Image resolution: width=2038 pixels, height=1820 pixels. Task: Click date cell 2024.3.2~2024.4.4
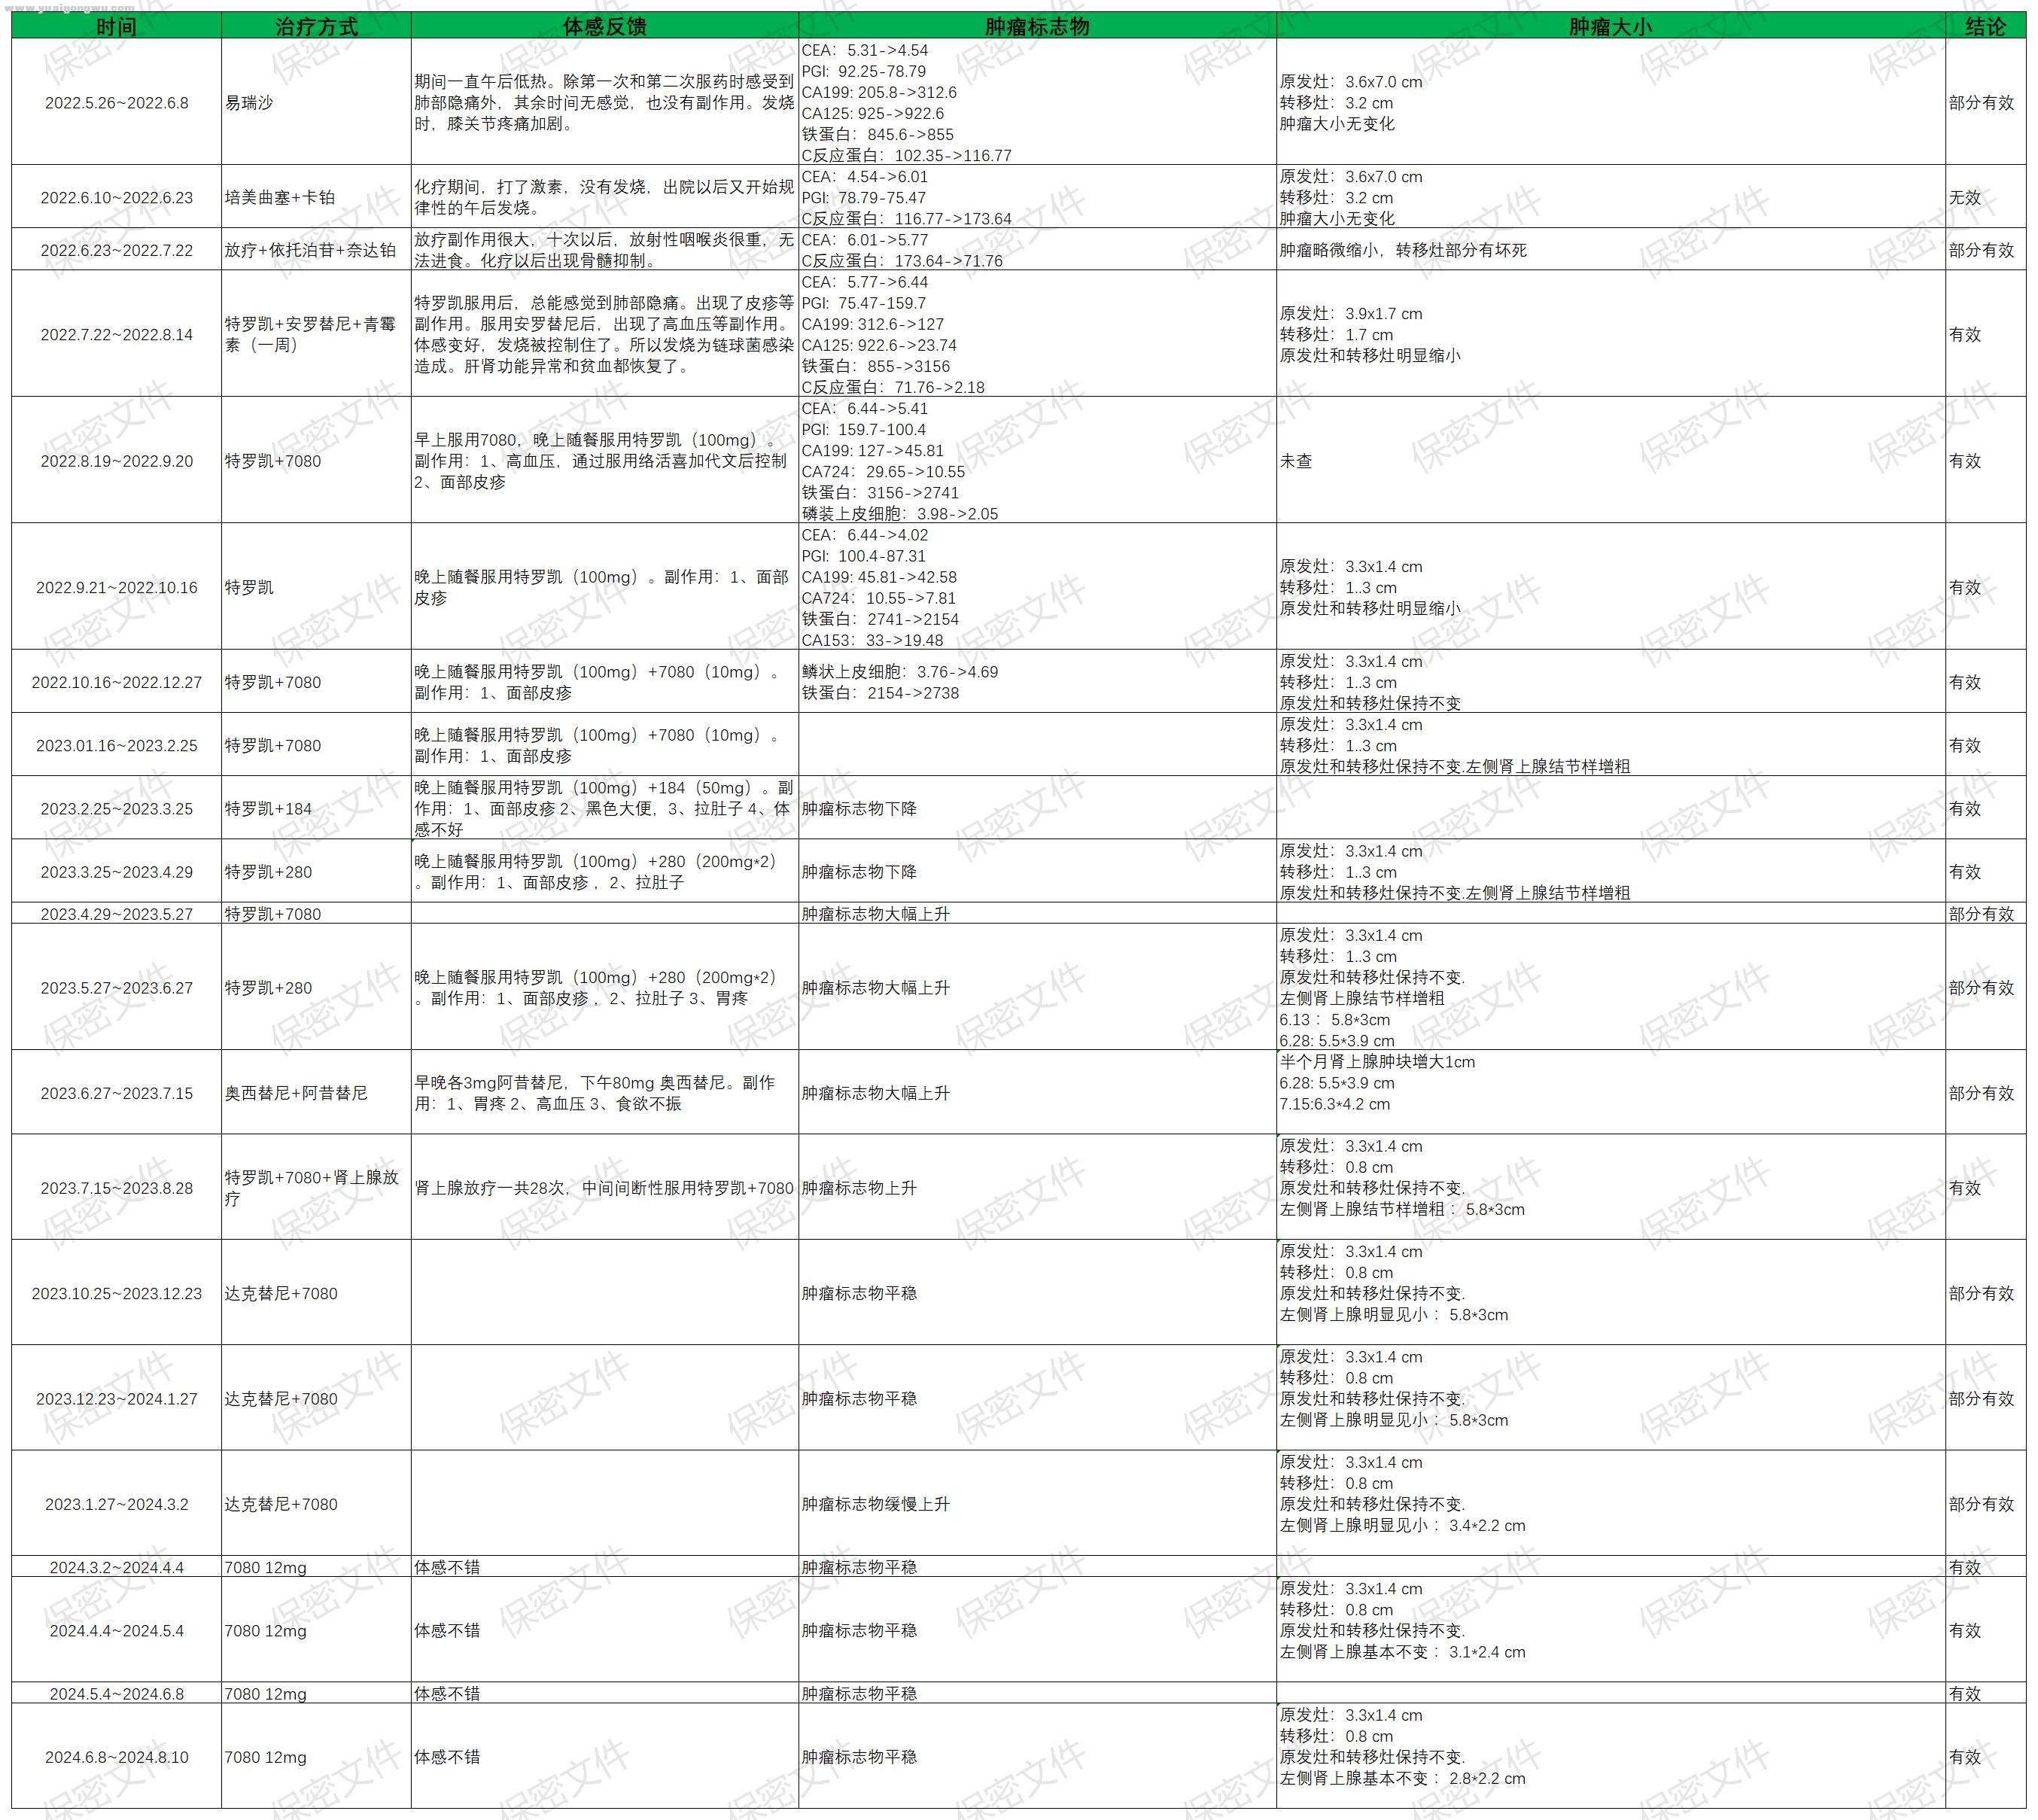pos(117,1567)
